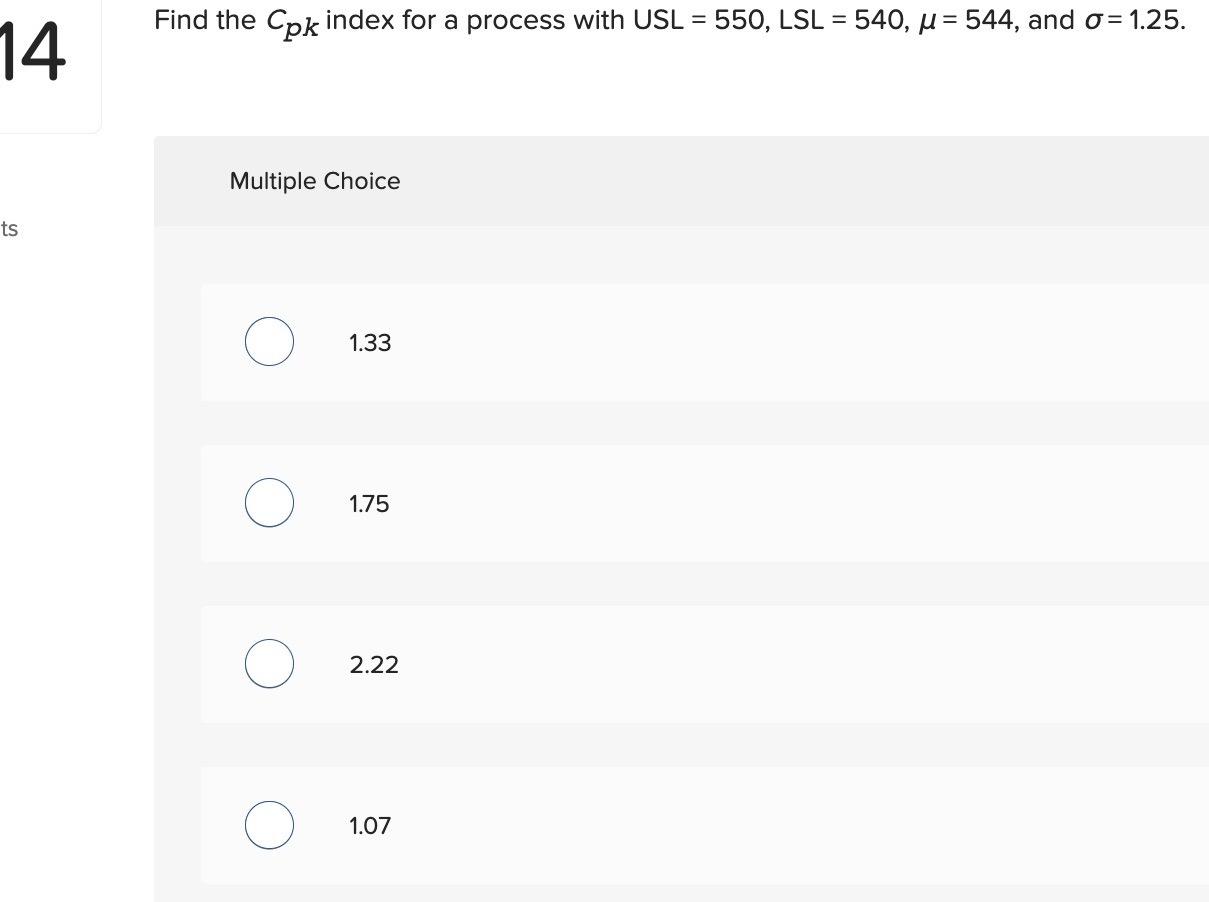The width and height of the screenshot is (1209, 902).
Task: Choose 2.22 as your answer
Action: 373,664
